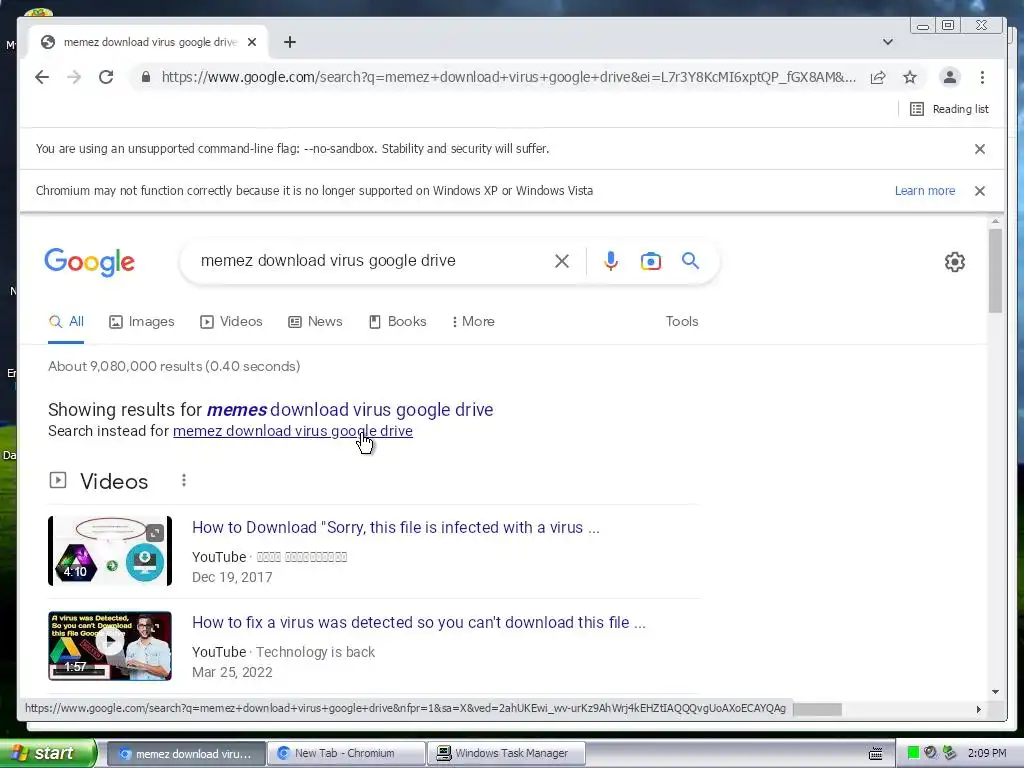Expand the More search categories
The width and height of the screenshot is (1024, 768).
[x=473, y=321]
